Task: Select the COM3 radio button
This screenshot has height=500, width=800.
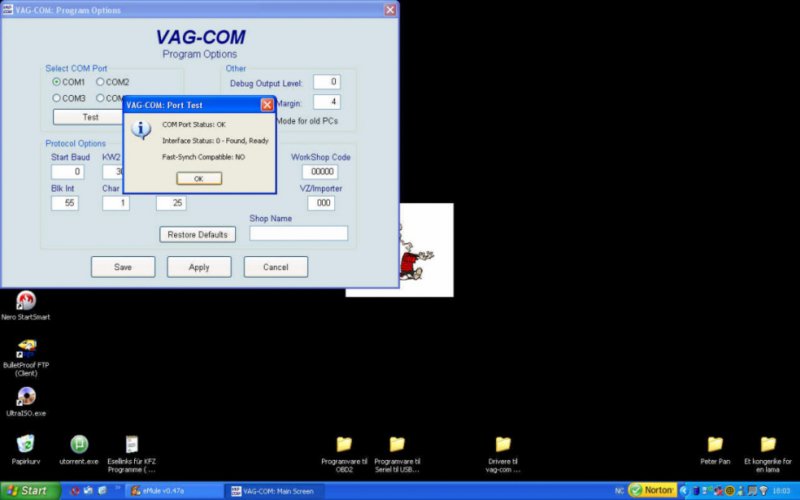Action: pyautogui.click(x=57, y=98)
